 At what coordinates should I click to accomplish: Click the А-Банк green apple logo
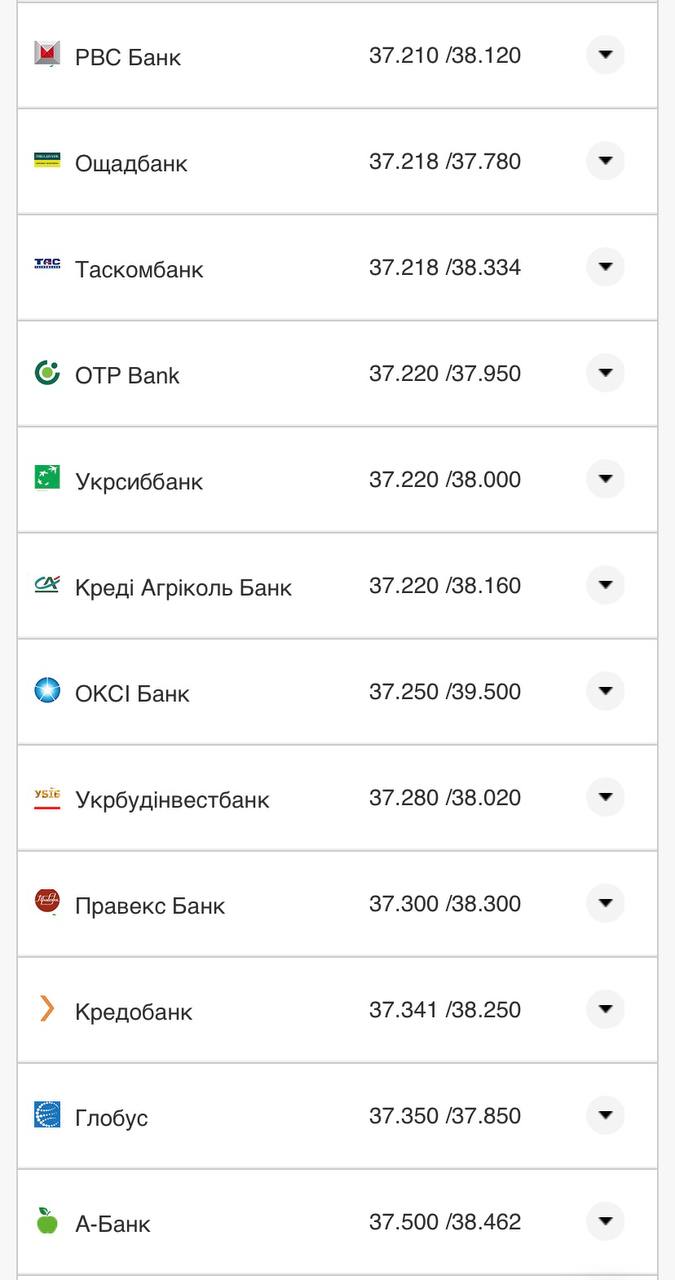pos(47,1221)
